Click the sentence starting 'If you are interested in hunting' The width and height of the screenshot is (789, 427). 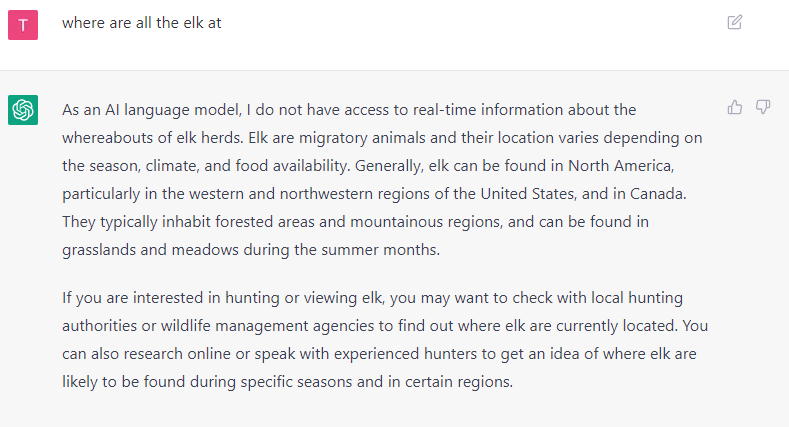point(385,312)
